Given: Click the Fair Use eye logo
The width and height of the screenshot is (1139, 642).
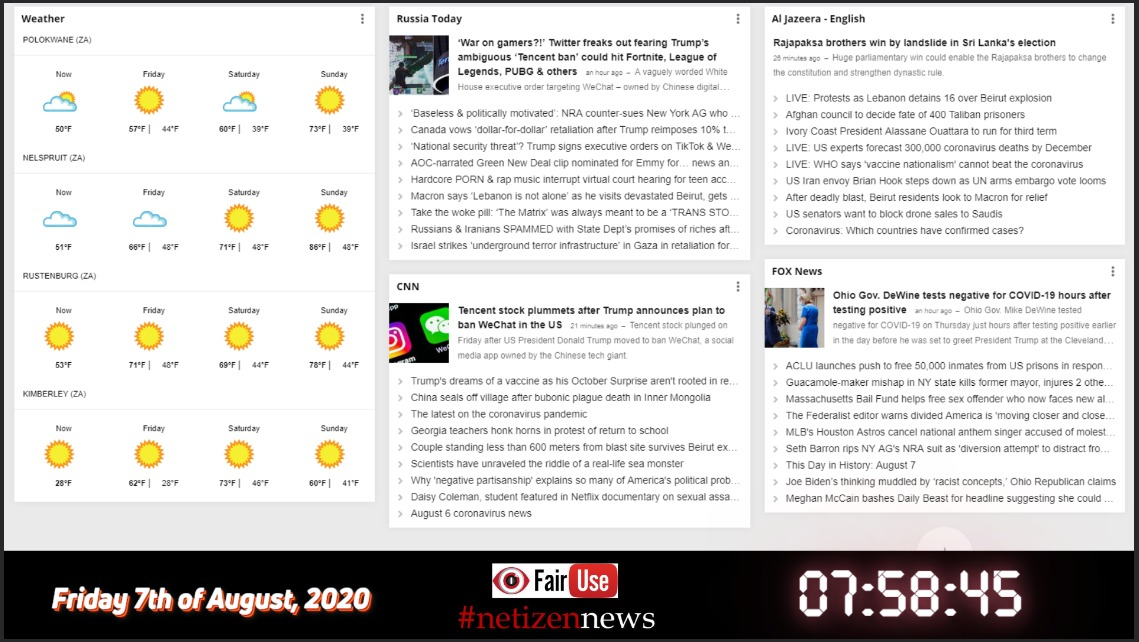Looking at the screenshot, I should pos(511,580).
